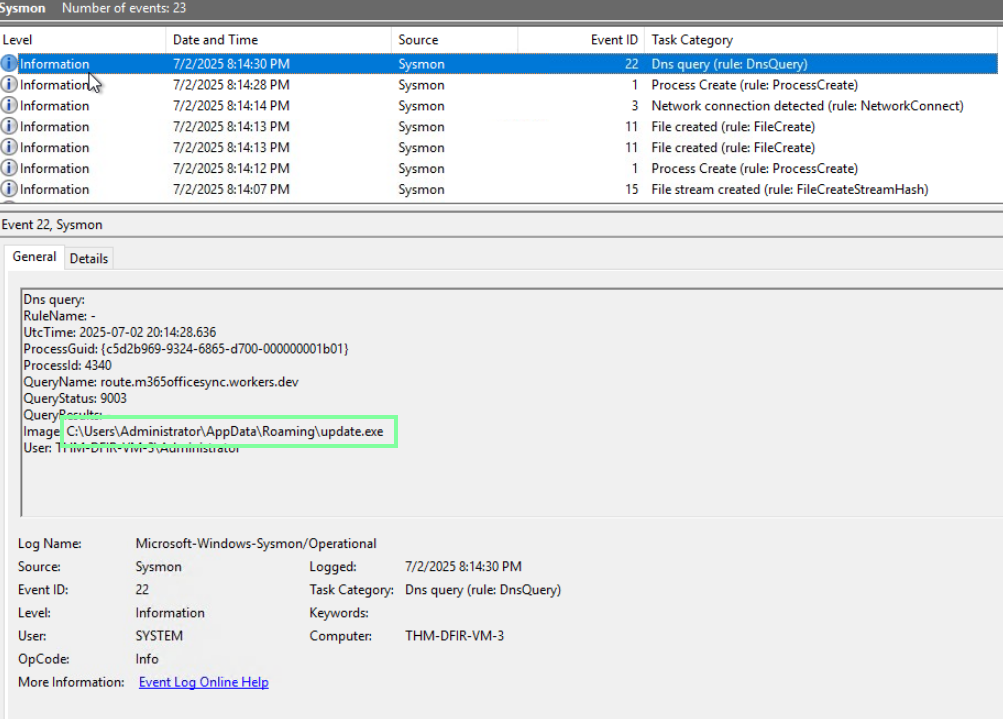
Task: Click the Task Category column header
Action: (692, 40)
